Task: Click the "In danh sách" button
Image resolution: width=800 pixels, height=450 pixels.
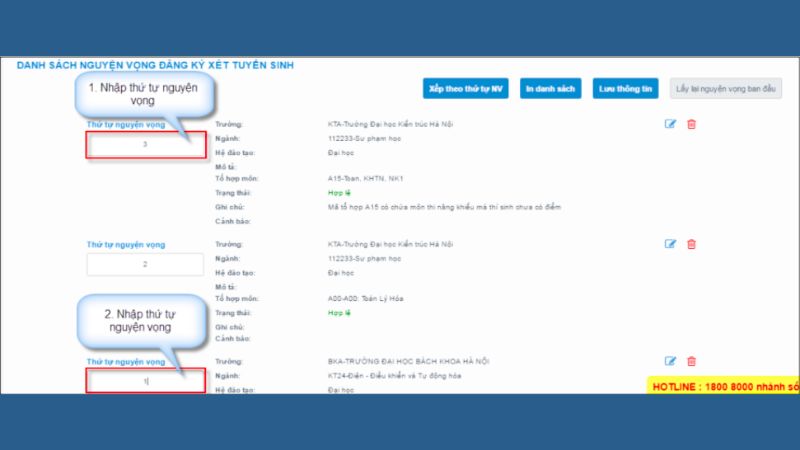Action: 550,89
